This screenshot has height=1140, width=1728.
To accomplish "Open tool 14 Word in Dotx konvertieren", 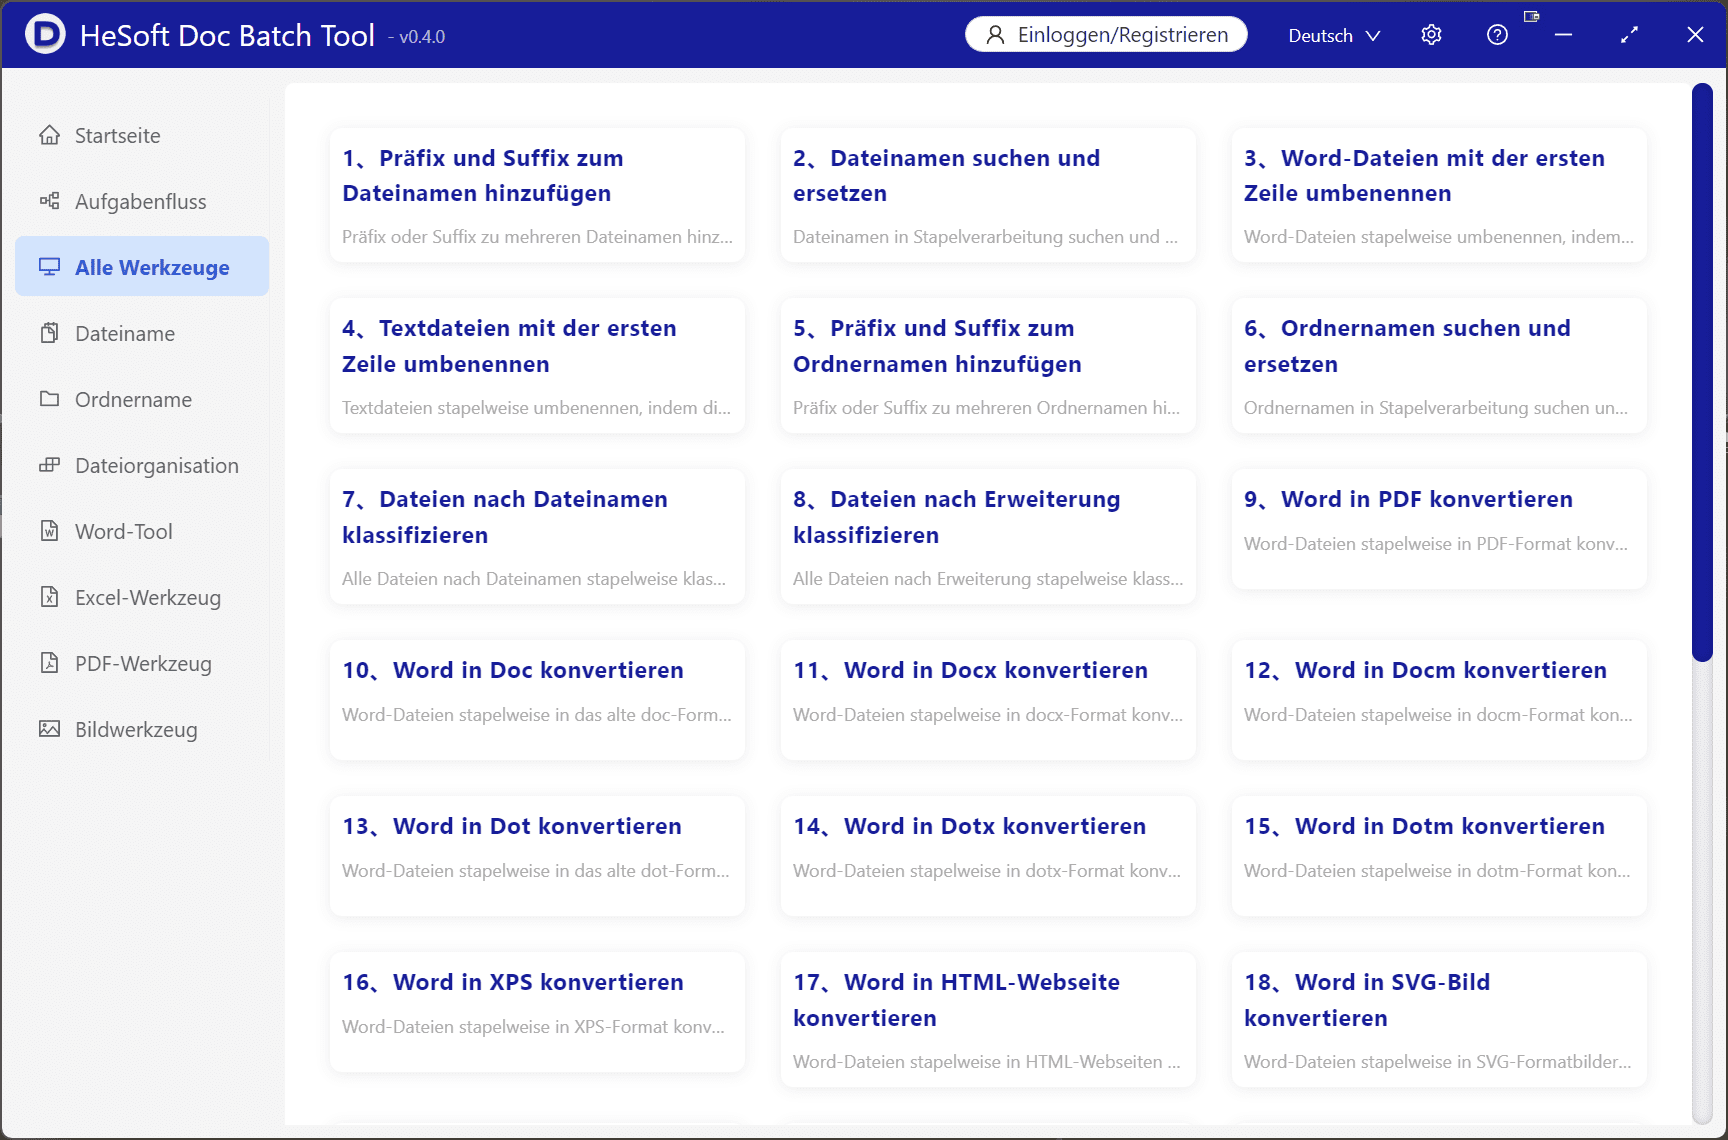I will 988,856.
